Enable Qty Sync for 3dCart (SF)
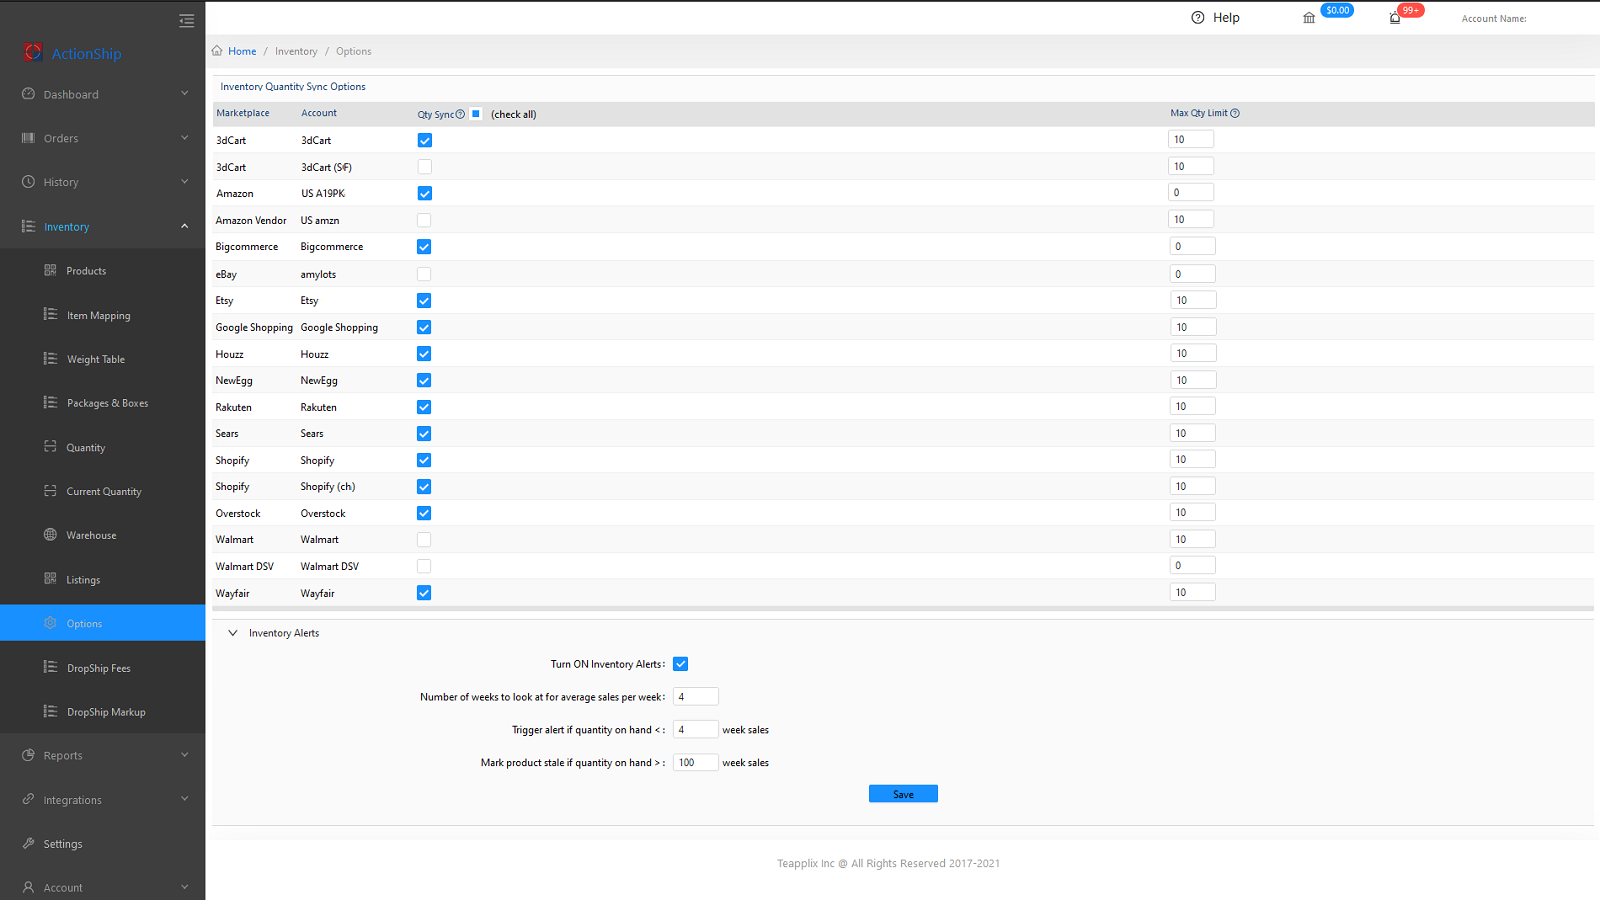 click(x=425, y=167)
